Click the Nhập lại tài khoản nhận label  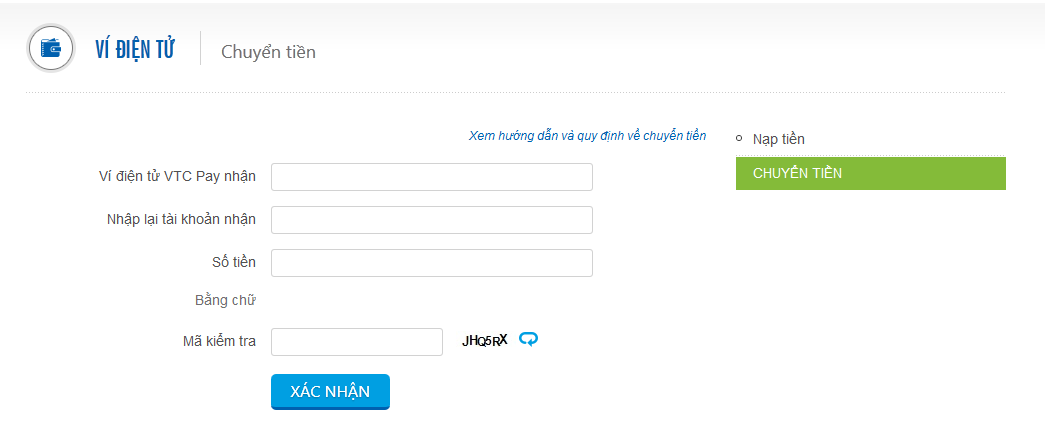[181, 220]
